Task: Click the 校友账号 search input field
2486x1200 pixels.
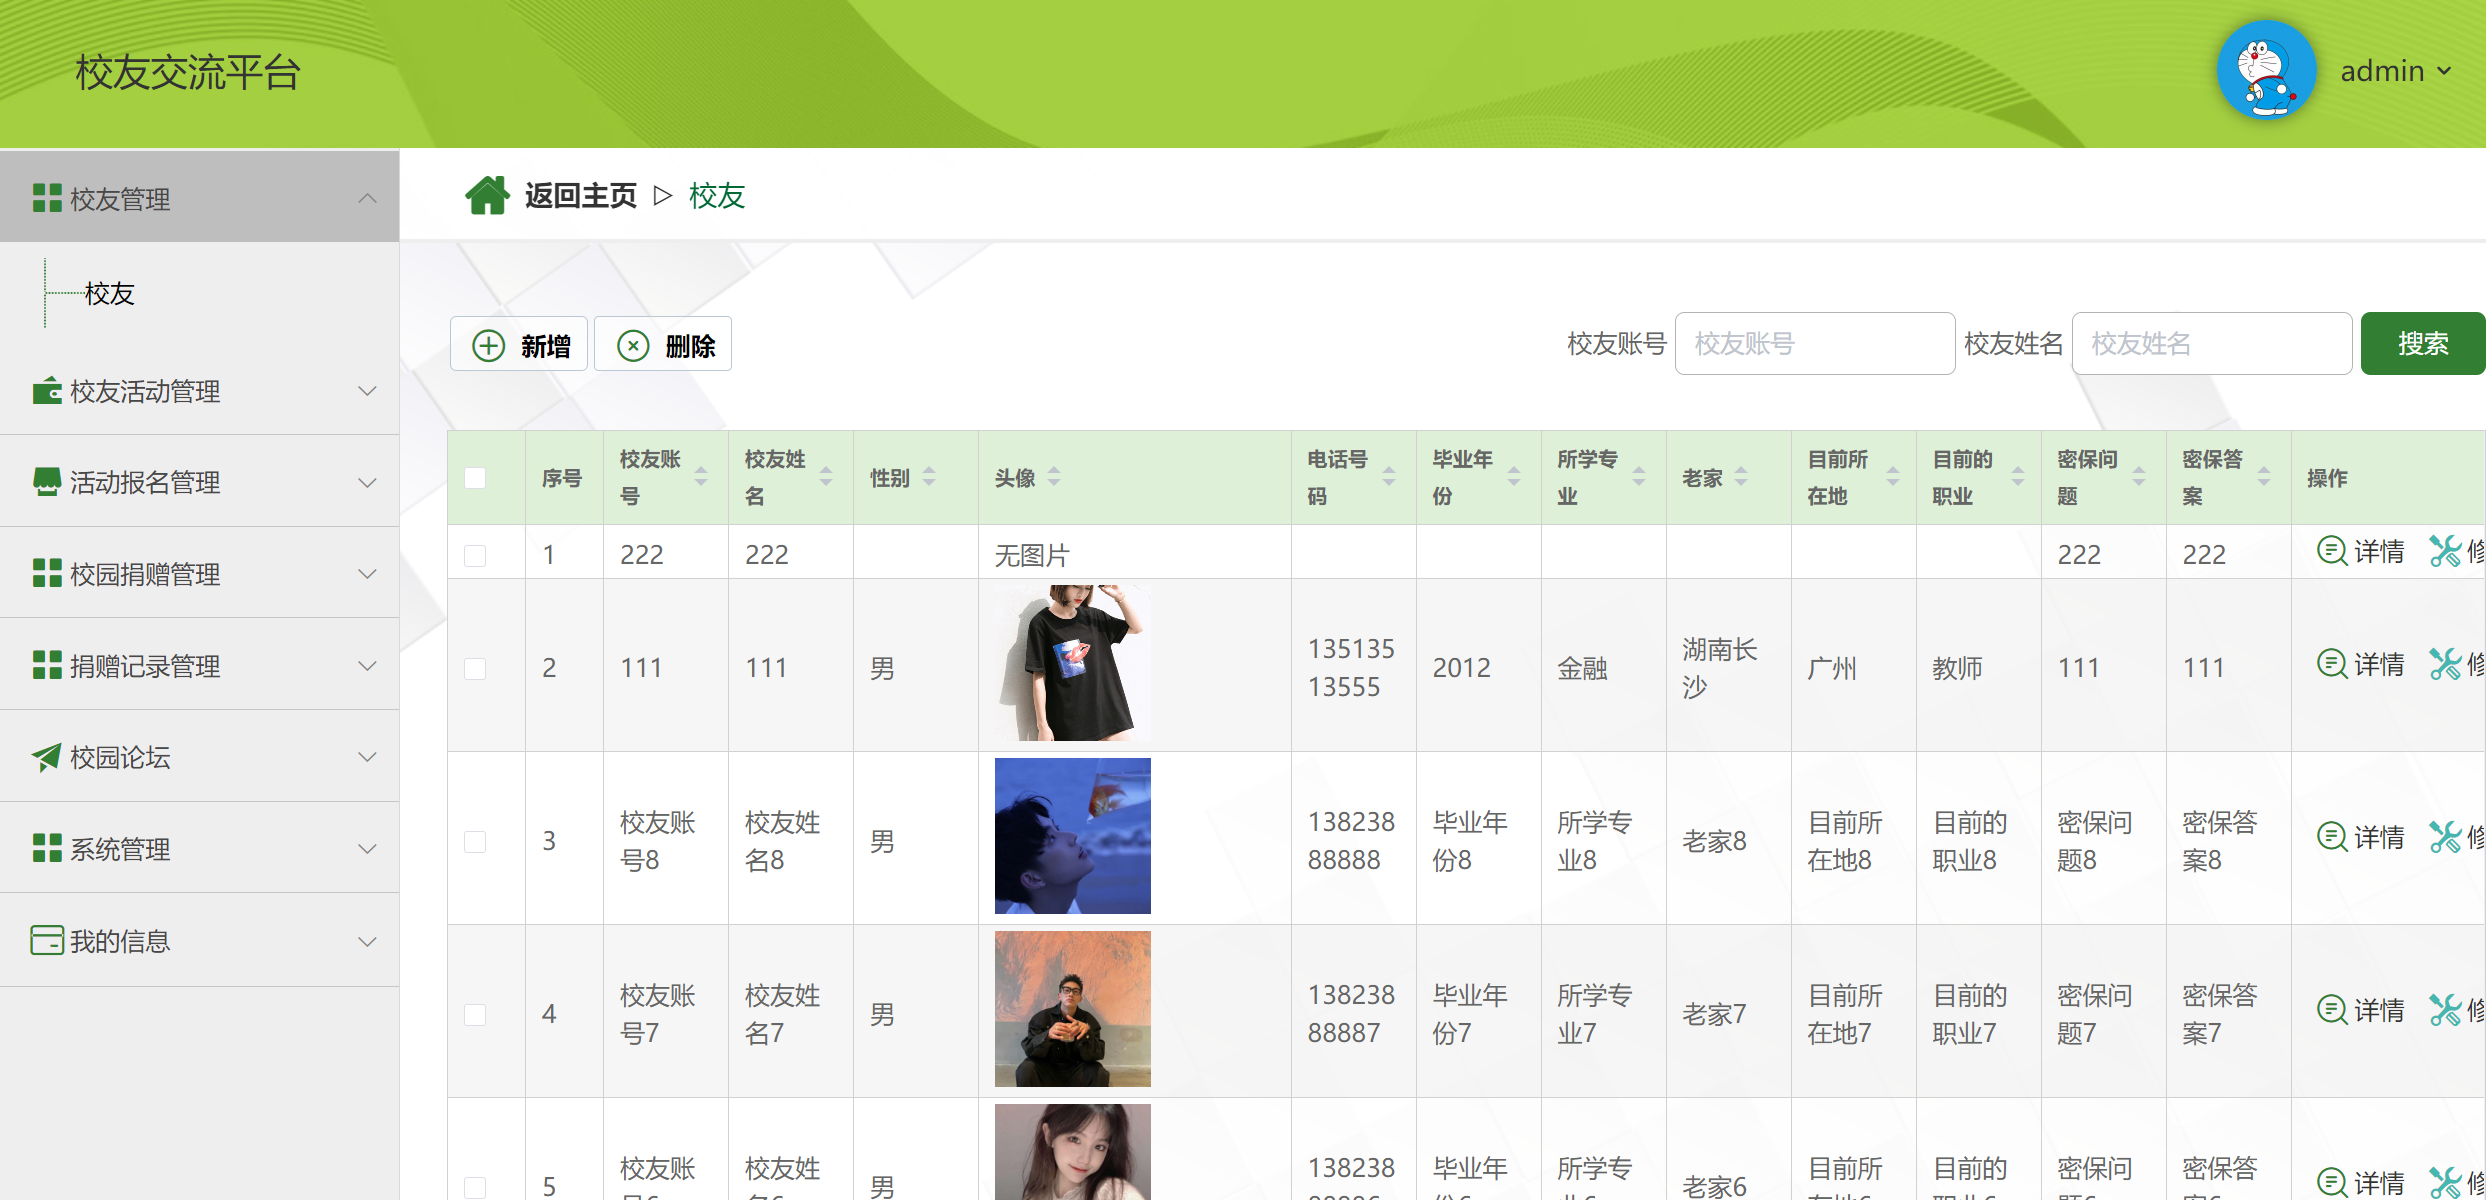Action: point(1814,344)
